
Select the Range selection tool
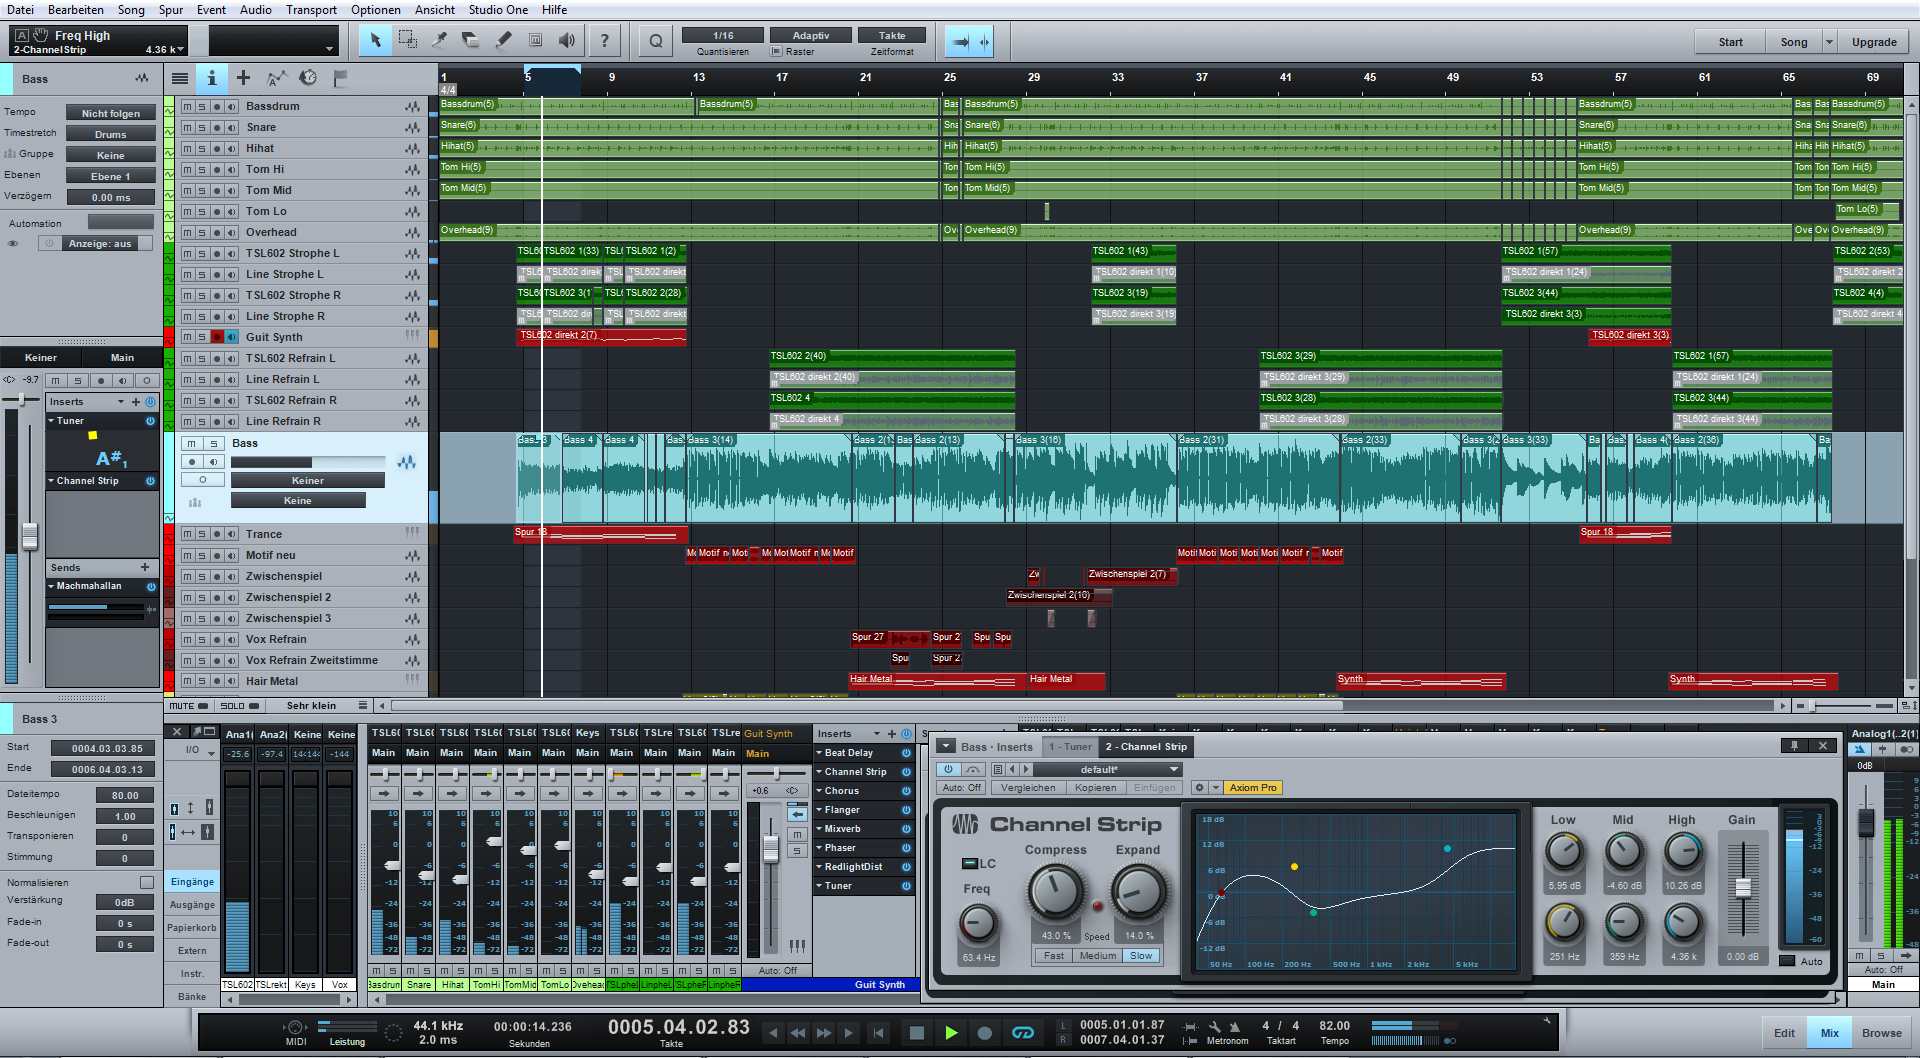(407, 41)
